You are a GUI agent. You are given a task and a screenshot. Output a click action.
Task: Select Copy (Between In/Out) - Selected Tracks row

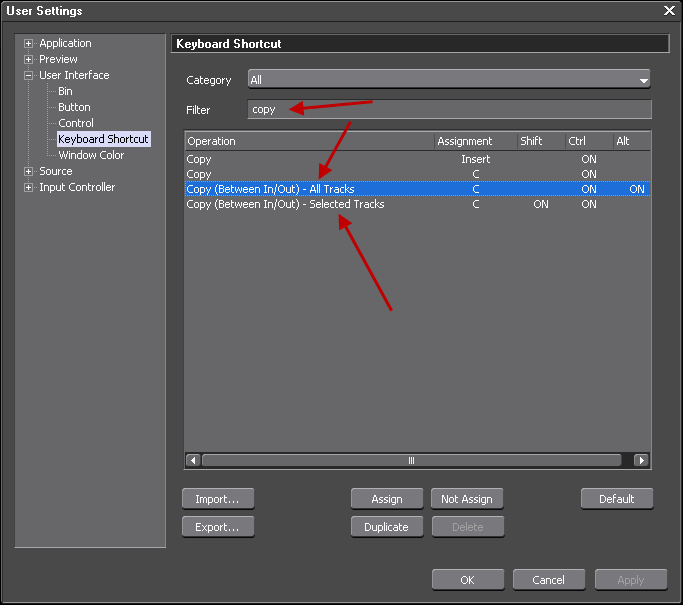coord(417,204)
